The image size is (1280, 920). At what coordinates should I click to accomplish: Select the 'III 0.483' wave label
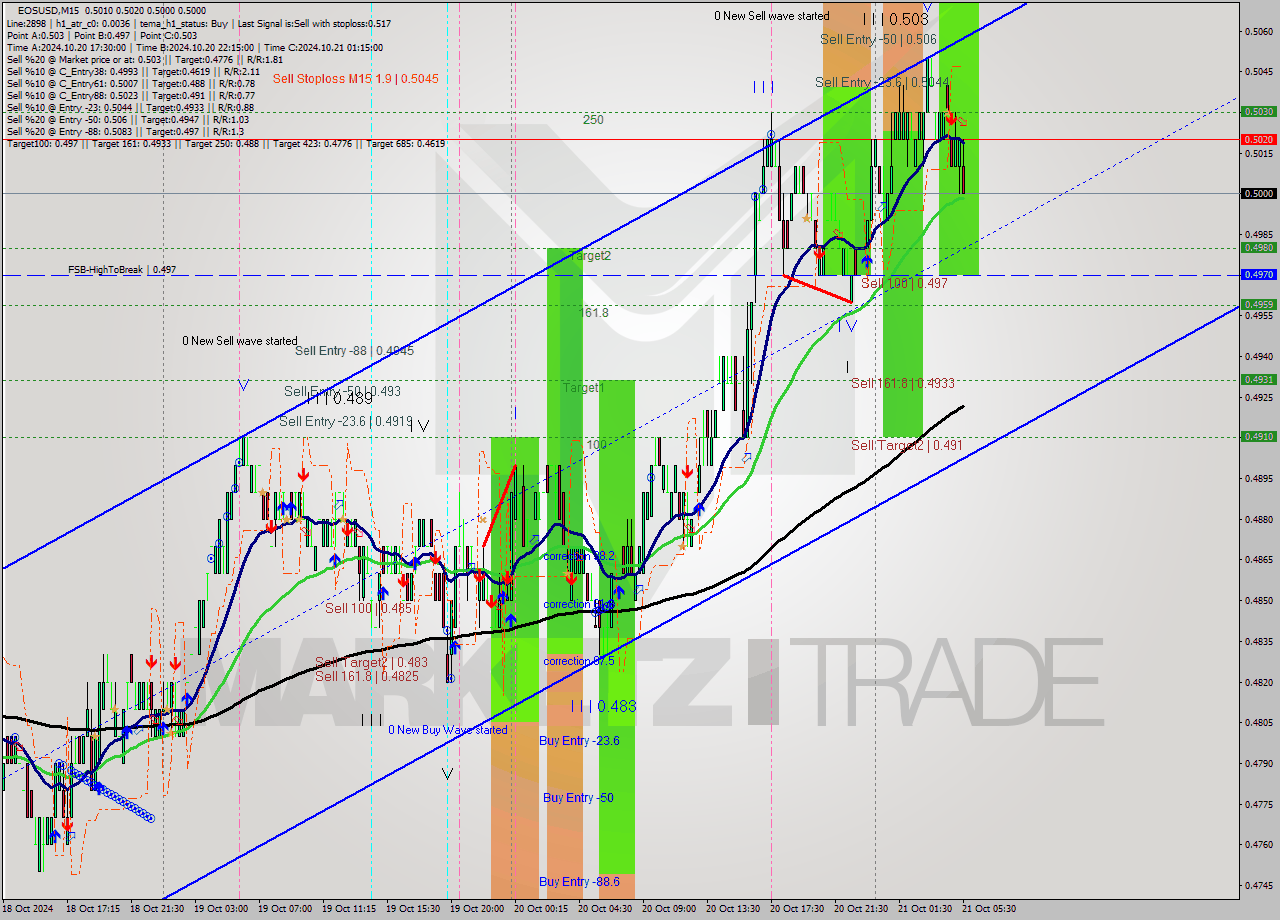pyautogui.click(x=603, y=706)
